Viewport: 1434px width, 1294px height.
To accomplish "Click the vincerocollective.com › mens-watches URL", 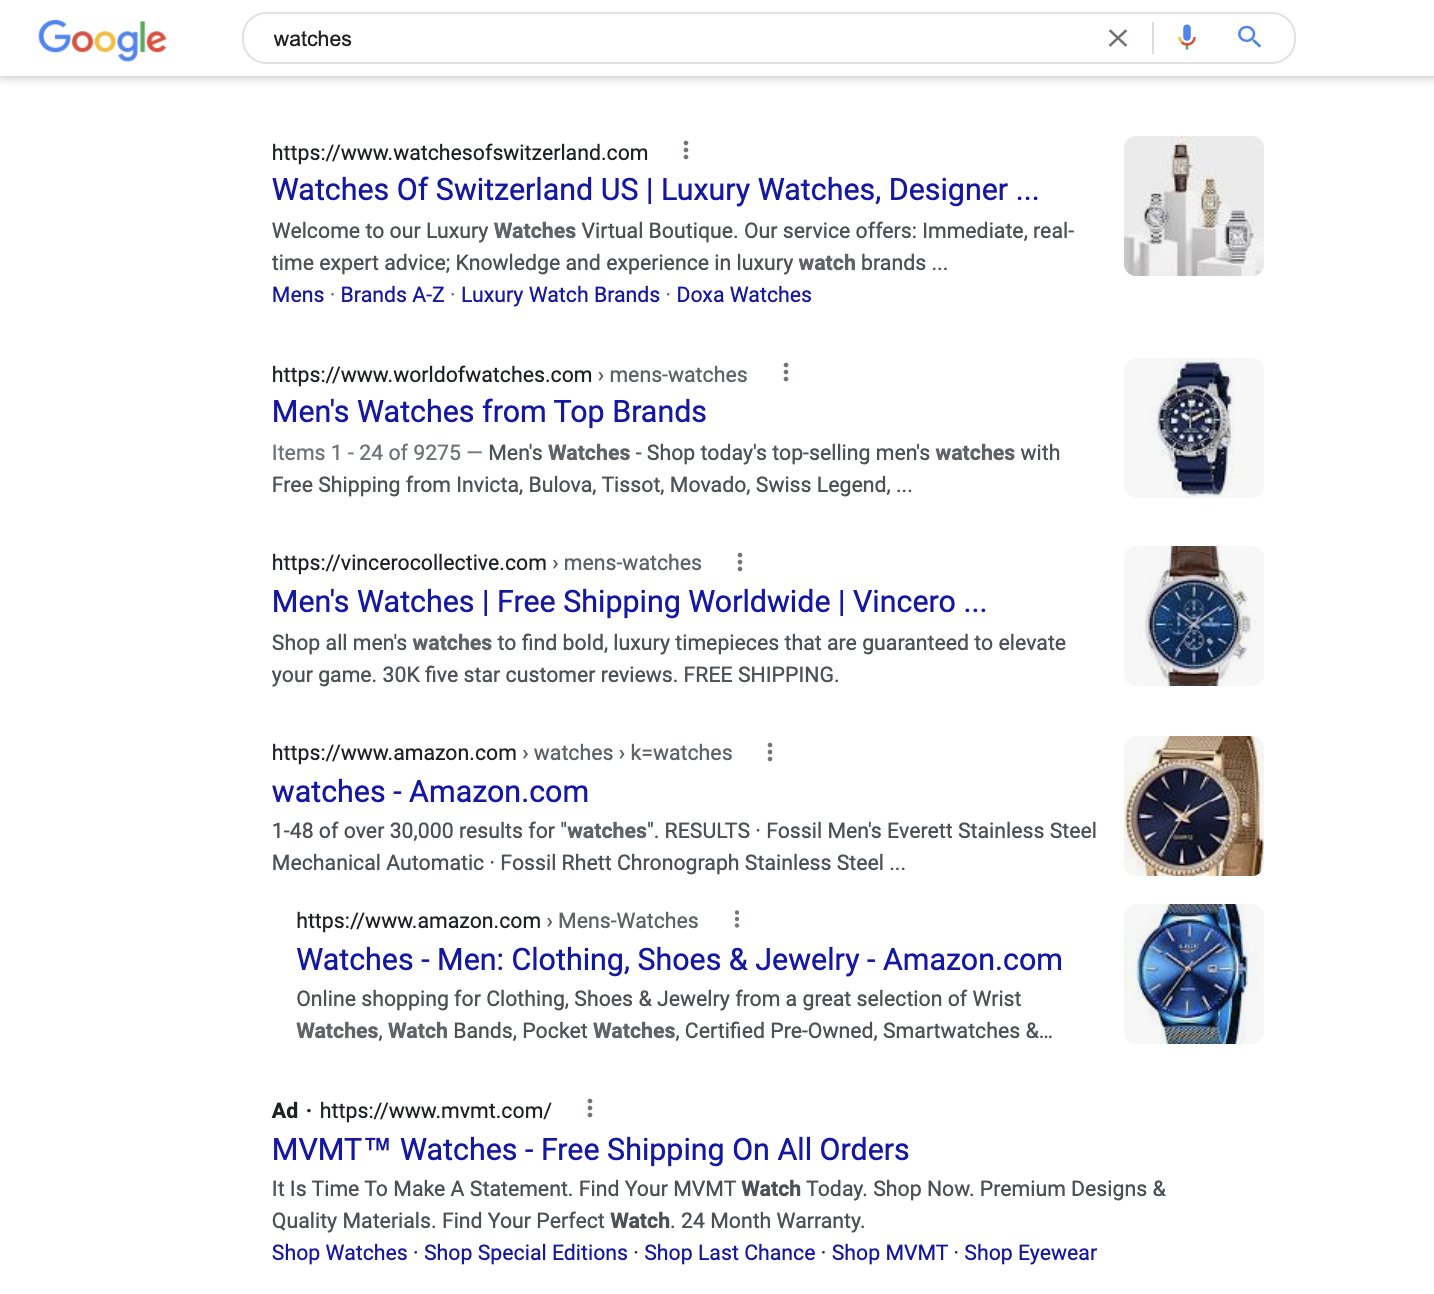I will (487, 563).
